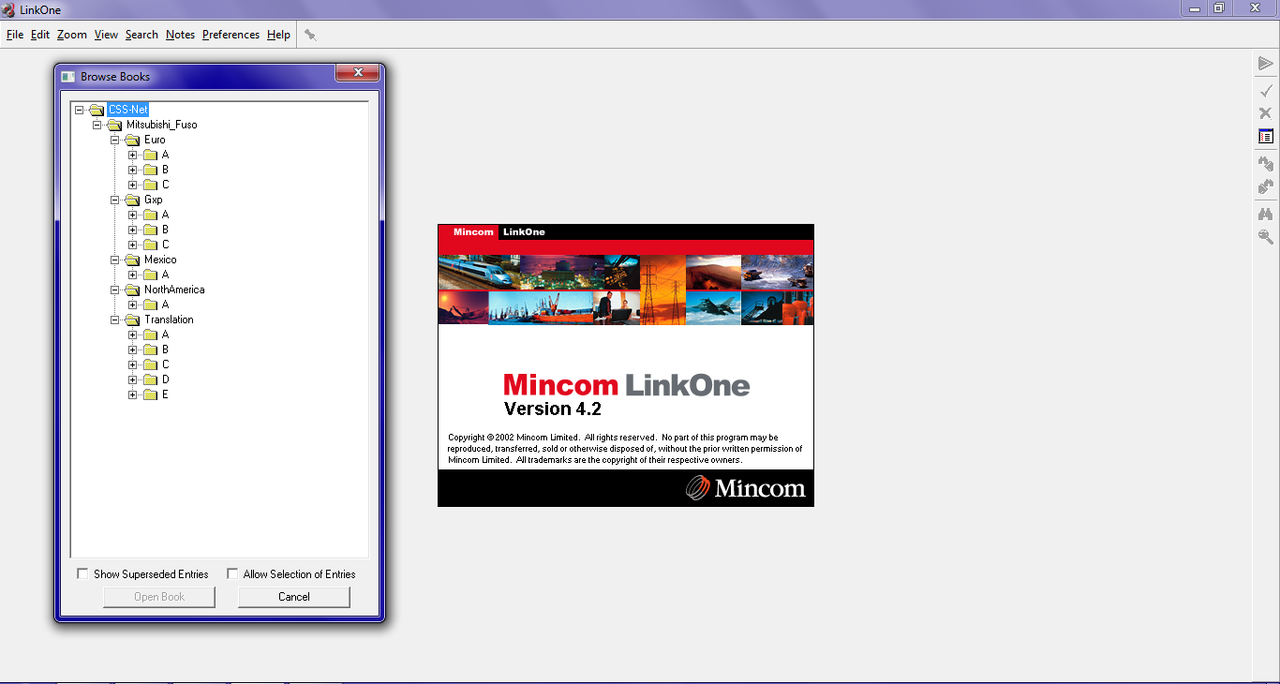Expand folder A under Mexico
The height and width of the screenshot is (684, 1280).
pos(133,275)
